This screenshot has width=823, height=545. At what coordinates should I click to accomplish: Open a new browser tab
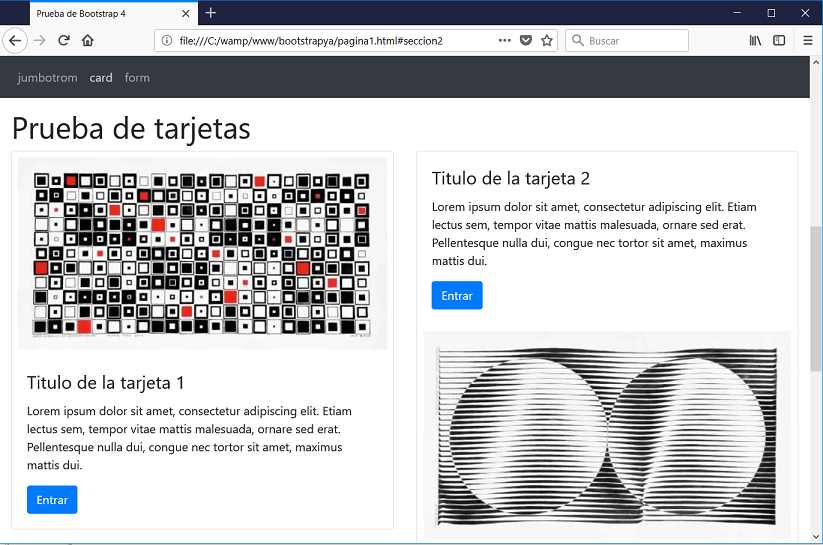pos(210,13)
